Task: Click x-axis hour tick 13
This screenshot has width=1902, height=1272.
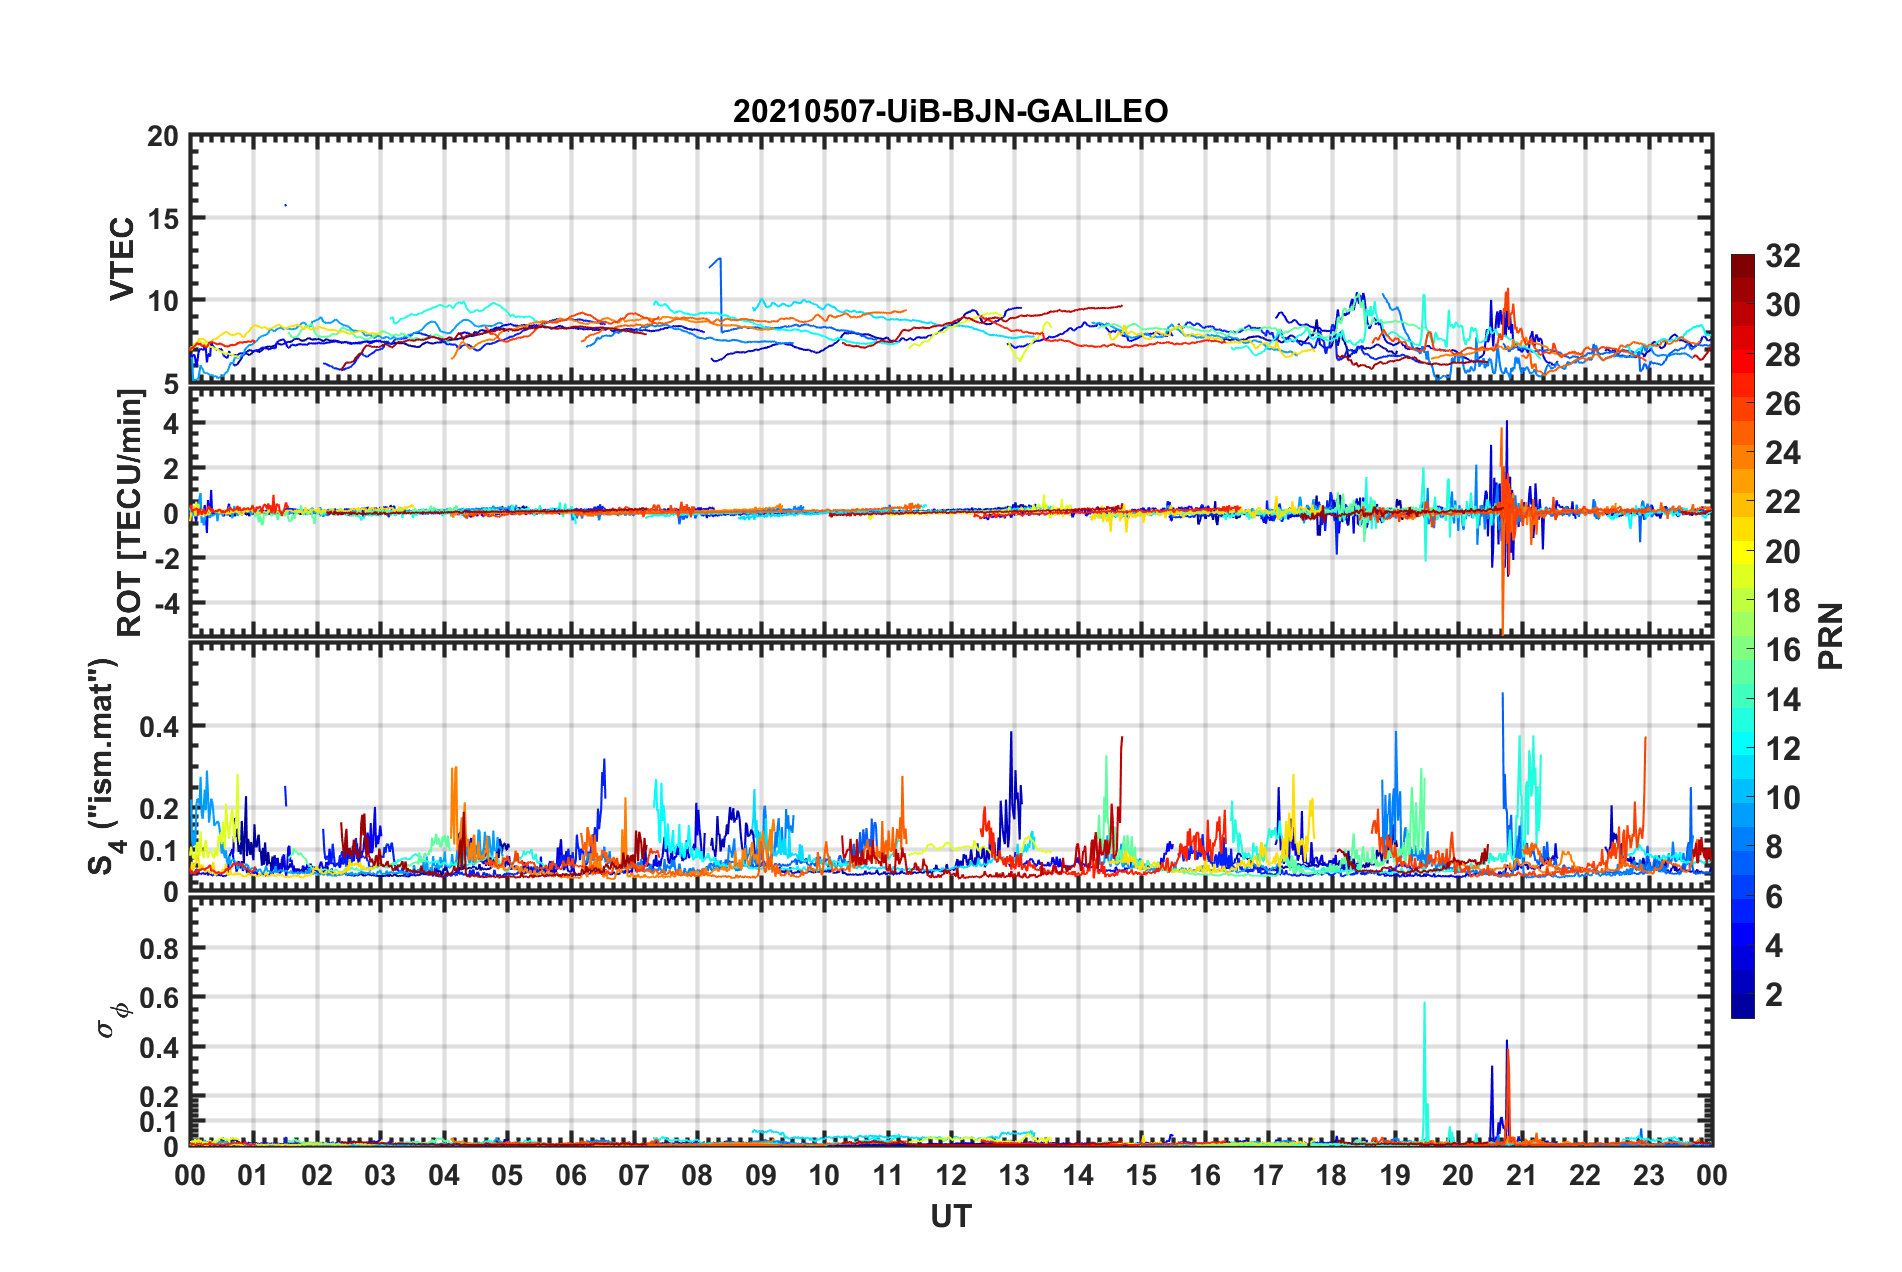Action: pos(1014,1175)
